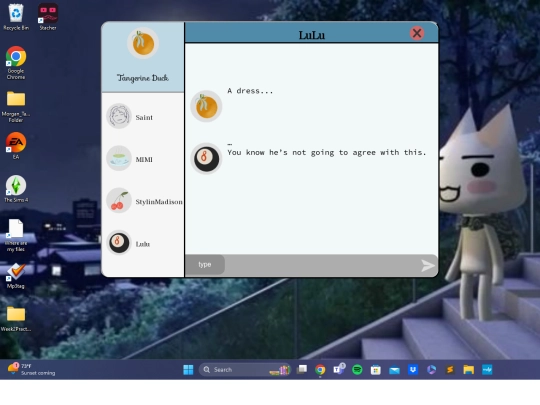540x405 pixels.
Task: Launch The Sims 4 desktop shortcut
Action: 16,189
